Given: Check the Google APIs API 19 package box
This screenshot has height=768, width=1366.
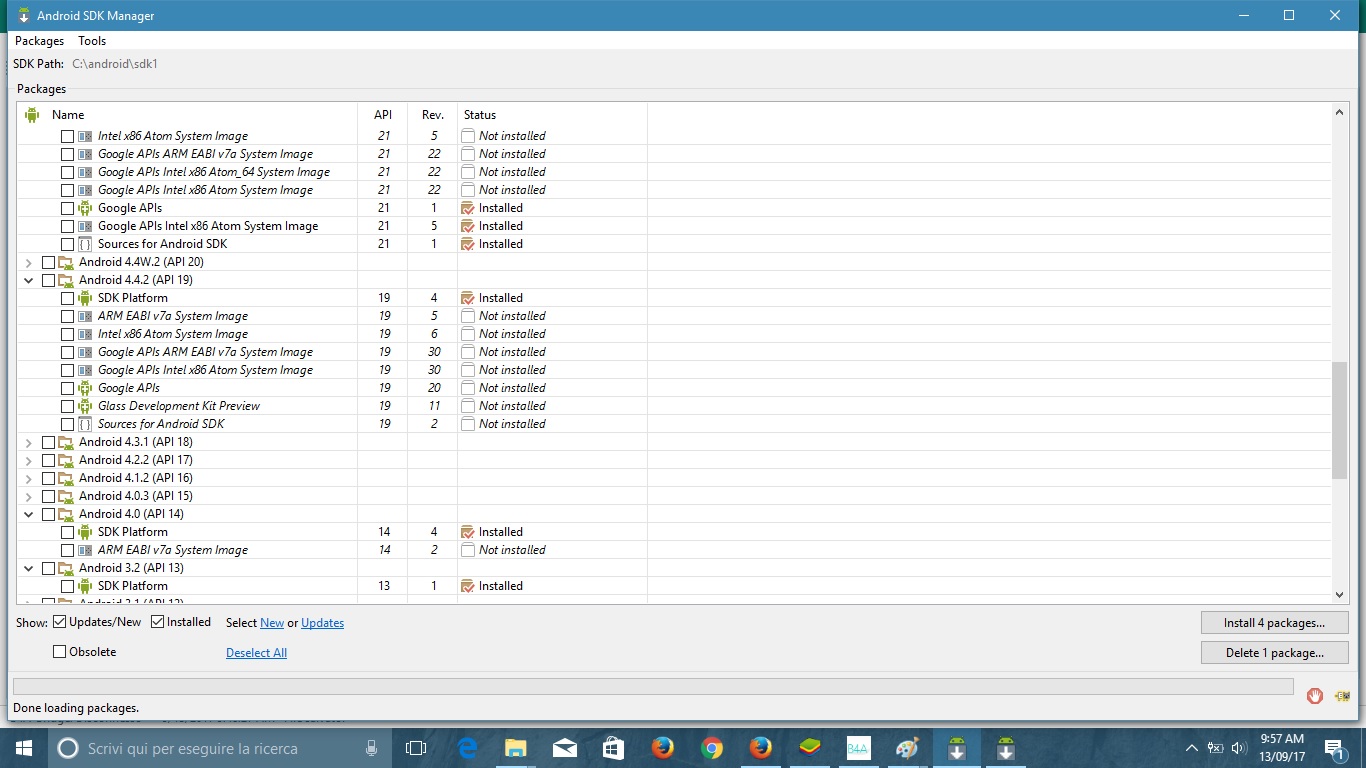Looking at the screenshot, I should (x=67, y=388).
